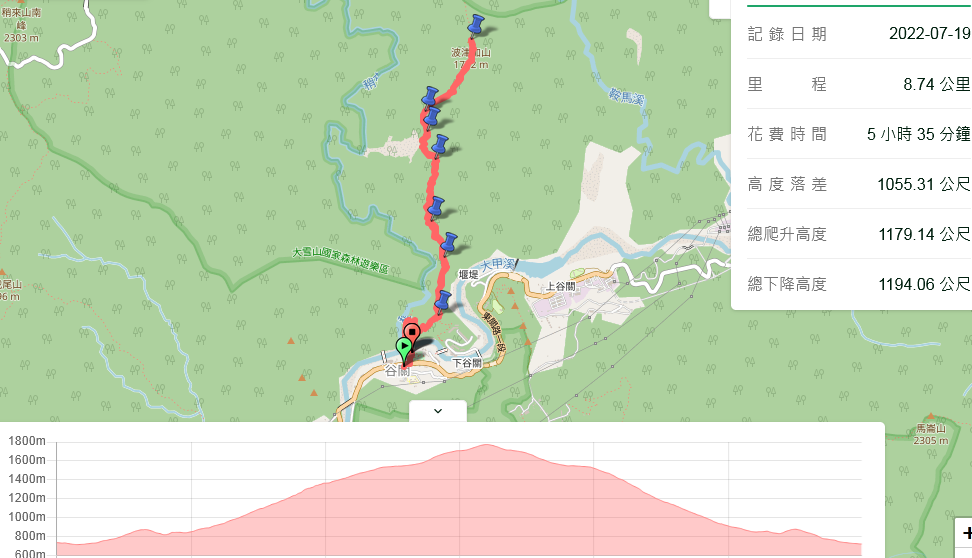The height and width of the screenshot is (558, 972).
Task: Click the 稍來山南峰 2303 m peak label
Action: (x=21, y=25)
